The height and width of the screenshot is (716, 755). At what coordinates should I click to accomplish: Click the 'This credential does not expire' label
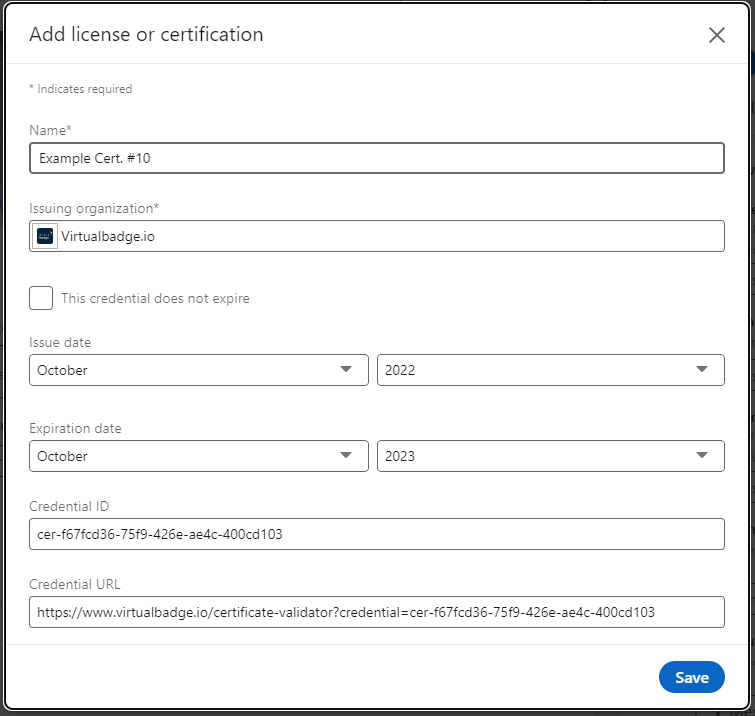pyautogui.click(x=155, y=299)
